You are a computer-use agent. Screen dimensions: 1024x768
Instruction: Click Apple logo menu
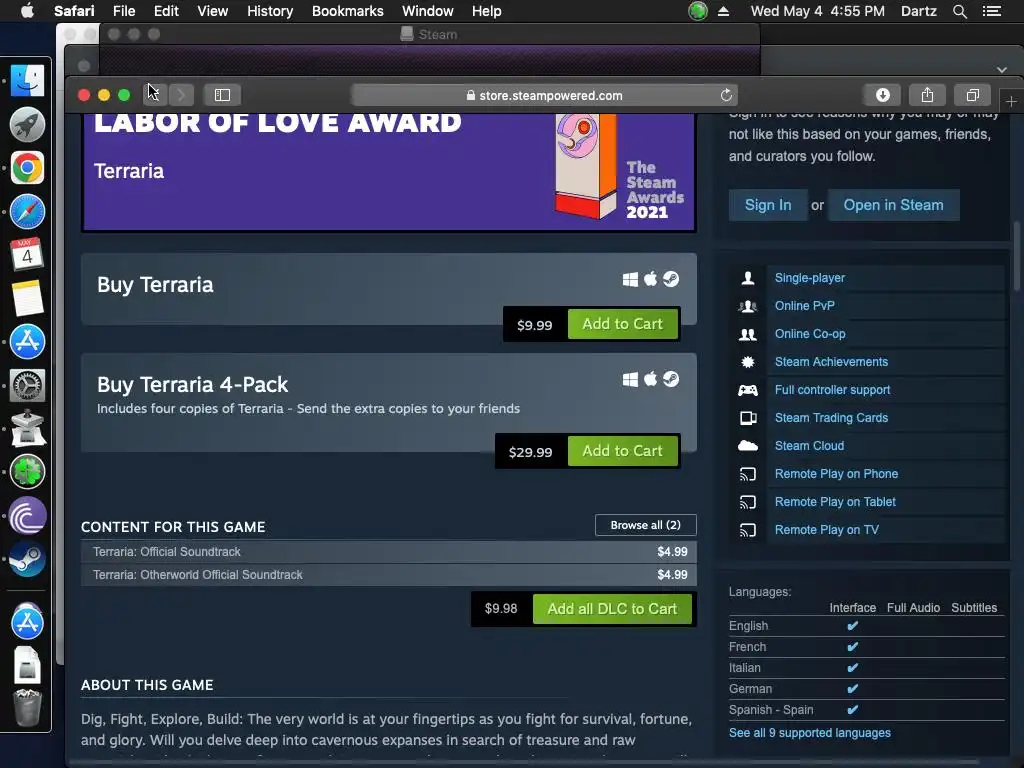coord(27,11)
